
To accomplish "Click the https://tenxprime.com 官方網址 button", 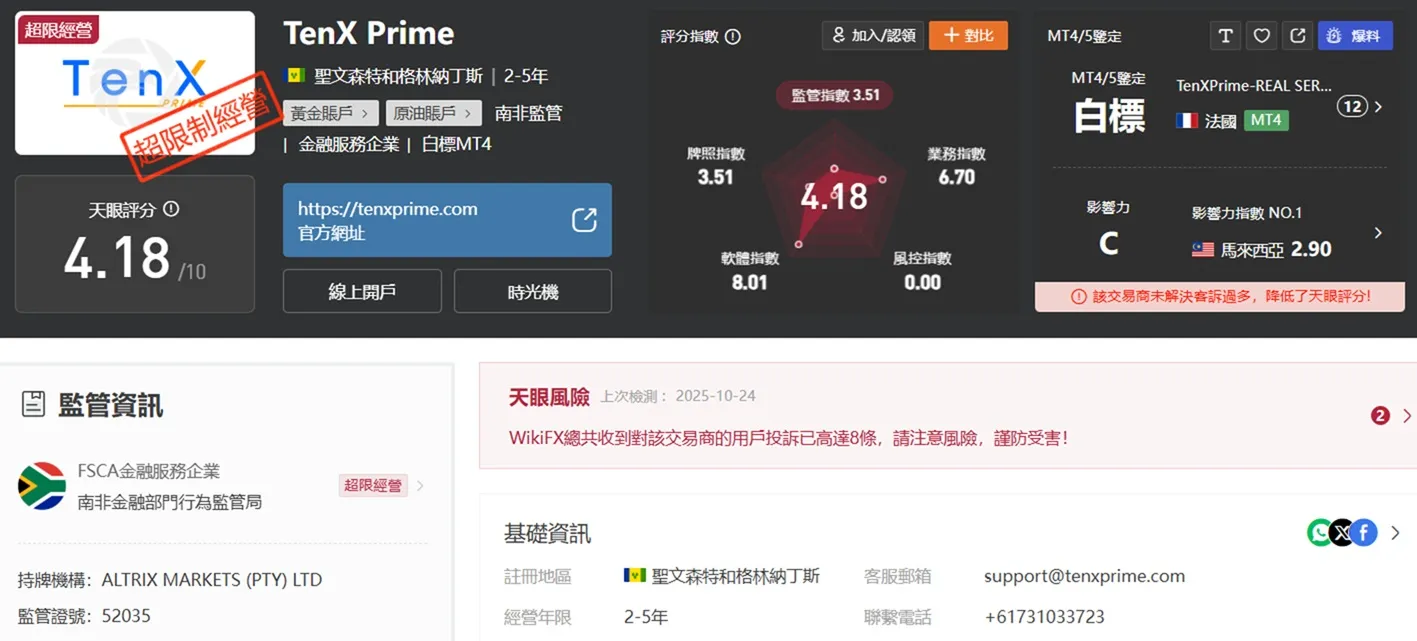I will 447,220.
